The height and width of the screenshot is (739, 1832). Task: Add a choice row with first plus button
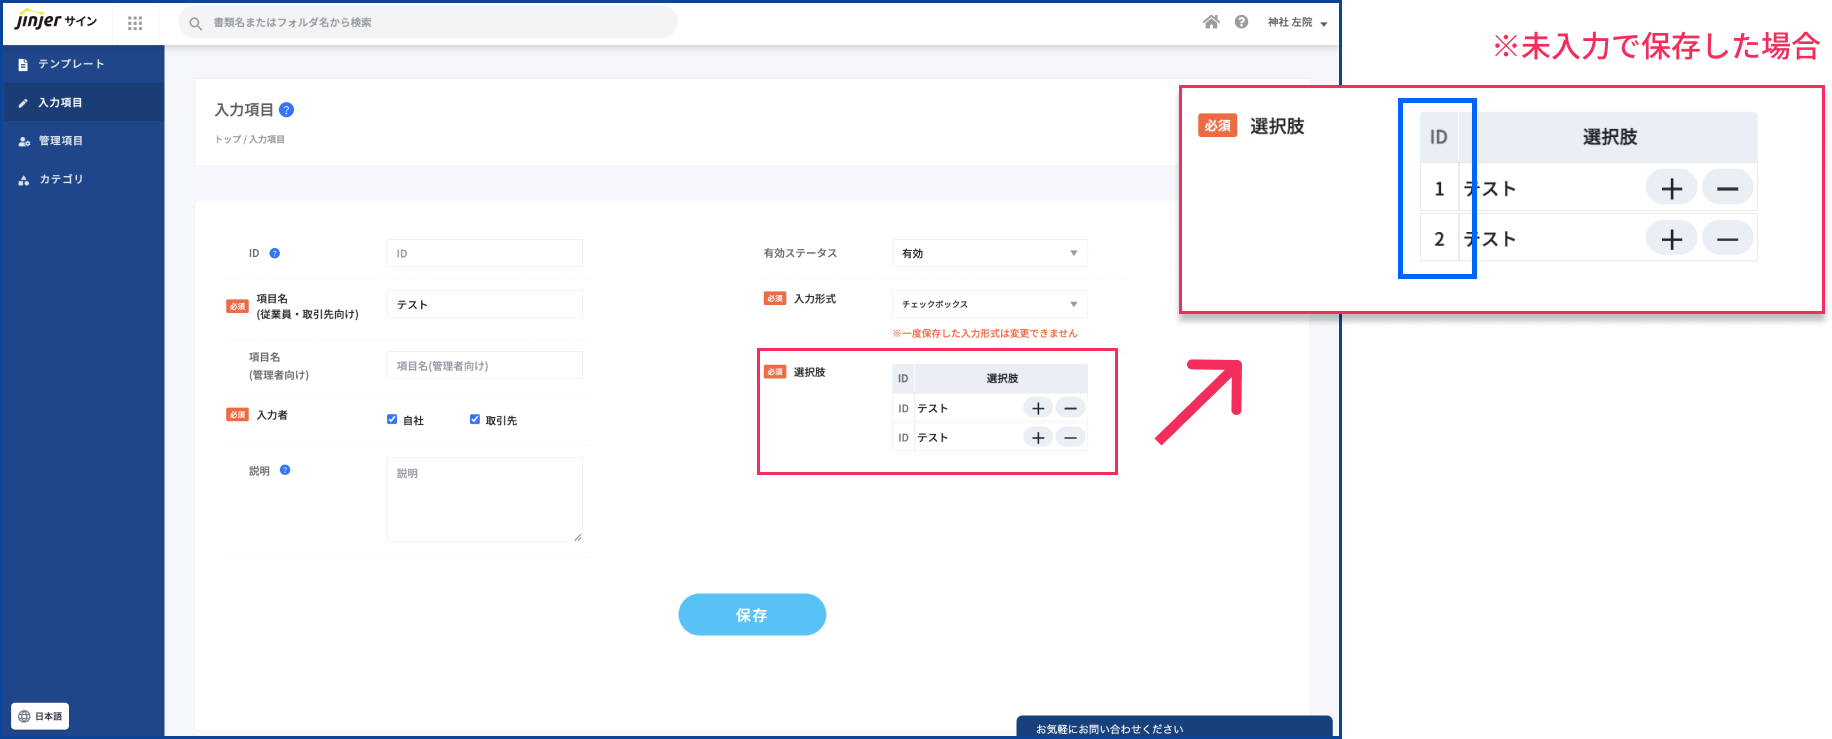(x=1038, y=408)
